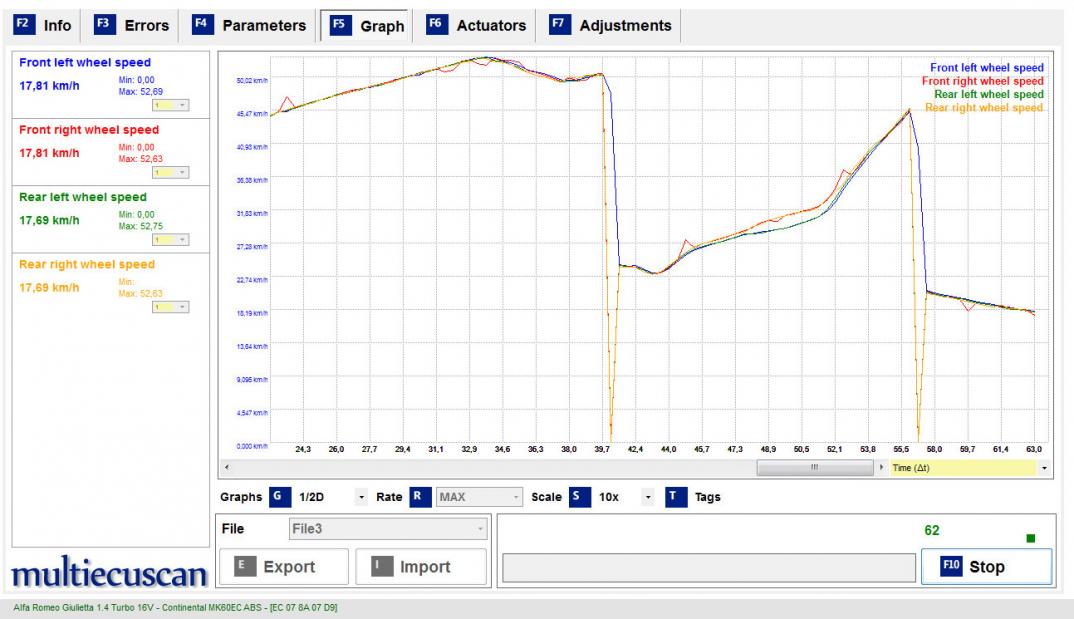
Task: Click the empty status progress bar
Action: (709, 568)
